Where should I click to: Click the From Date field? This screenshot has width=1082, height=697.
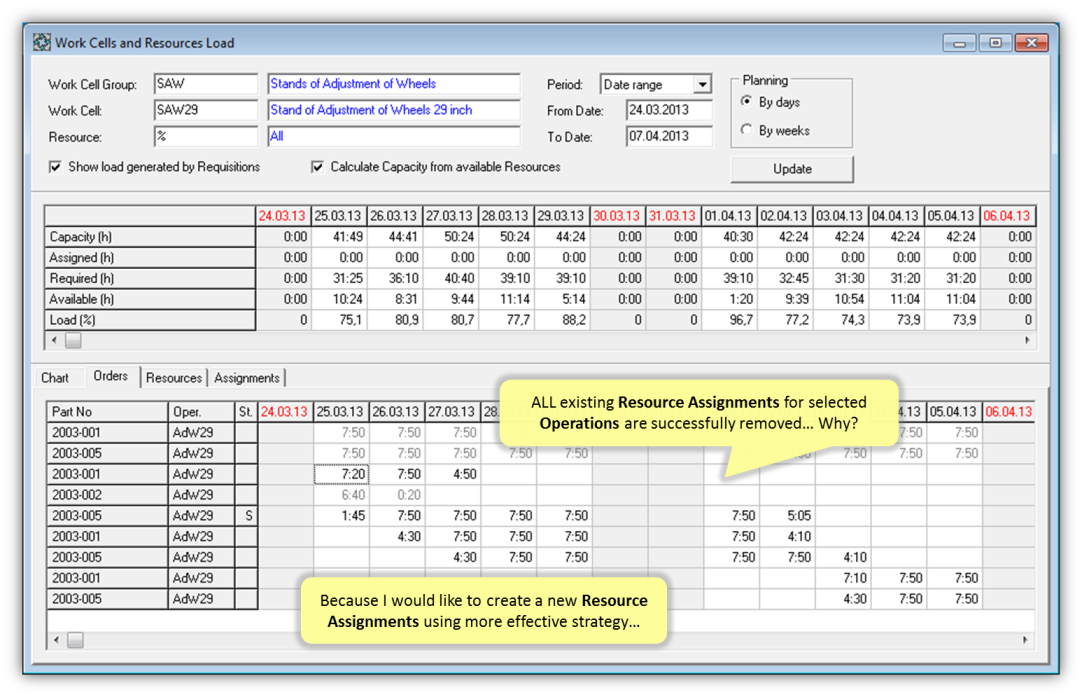point(669,110)
